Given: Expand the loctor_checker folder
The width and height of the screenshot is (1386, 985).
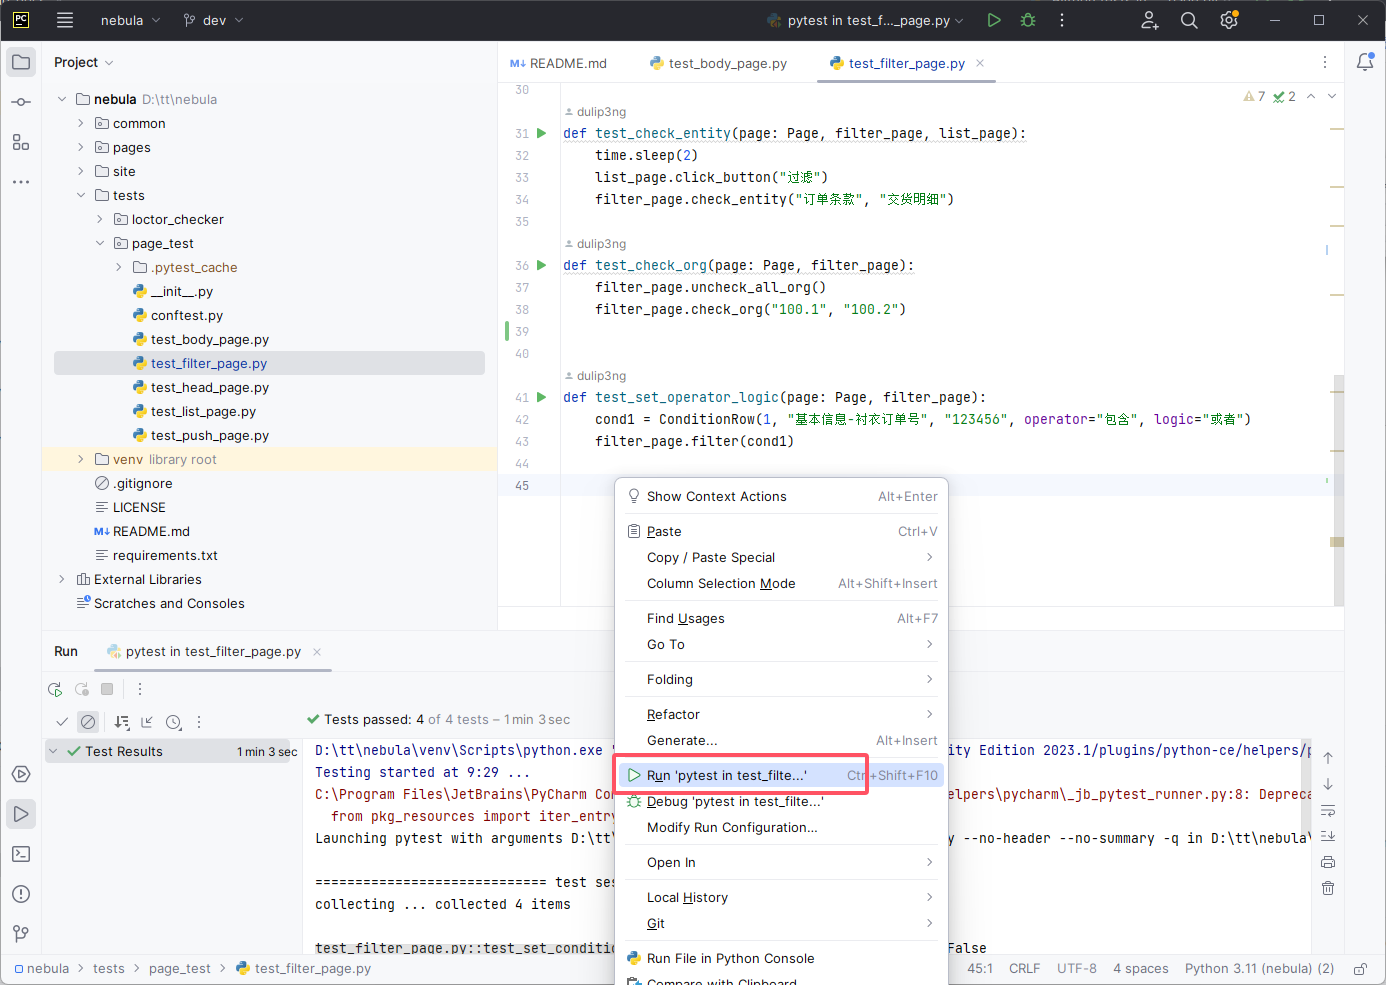Looking at the screenshot, I should click(x=100, y=219).
